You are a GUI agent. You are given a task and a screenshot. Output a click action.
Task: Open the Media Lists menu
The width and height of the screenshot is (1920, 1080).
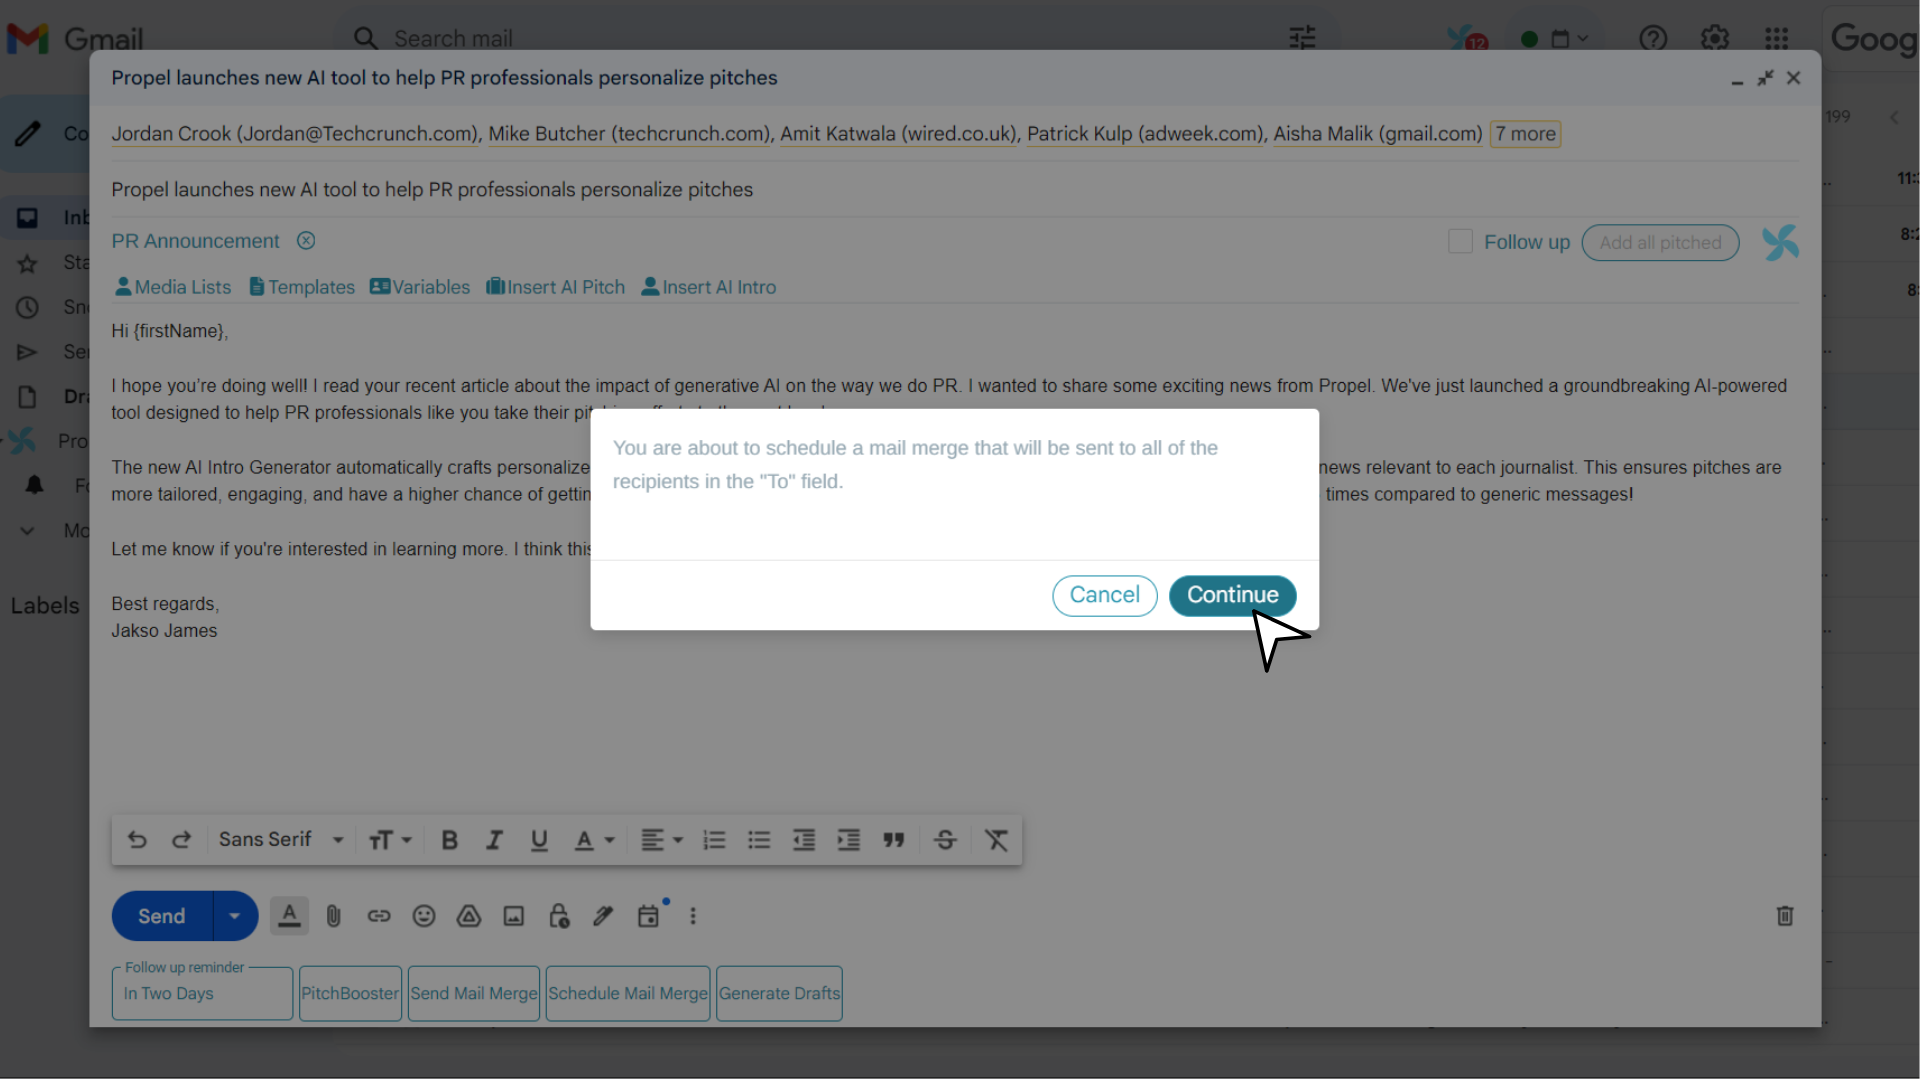[x=173, y=287]
